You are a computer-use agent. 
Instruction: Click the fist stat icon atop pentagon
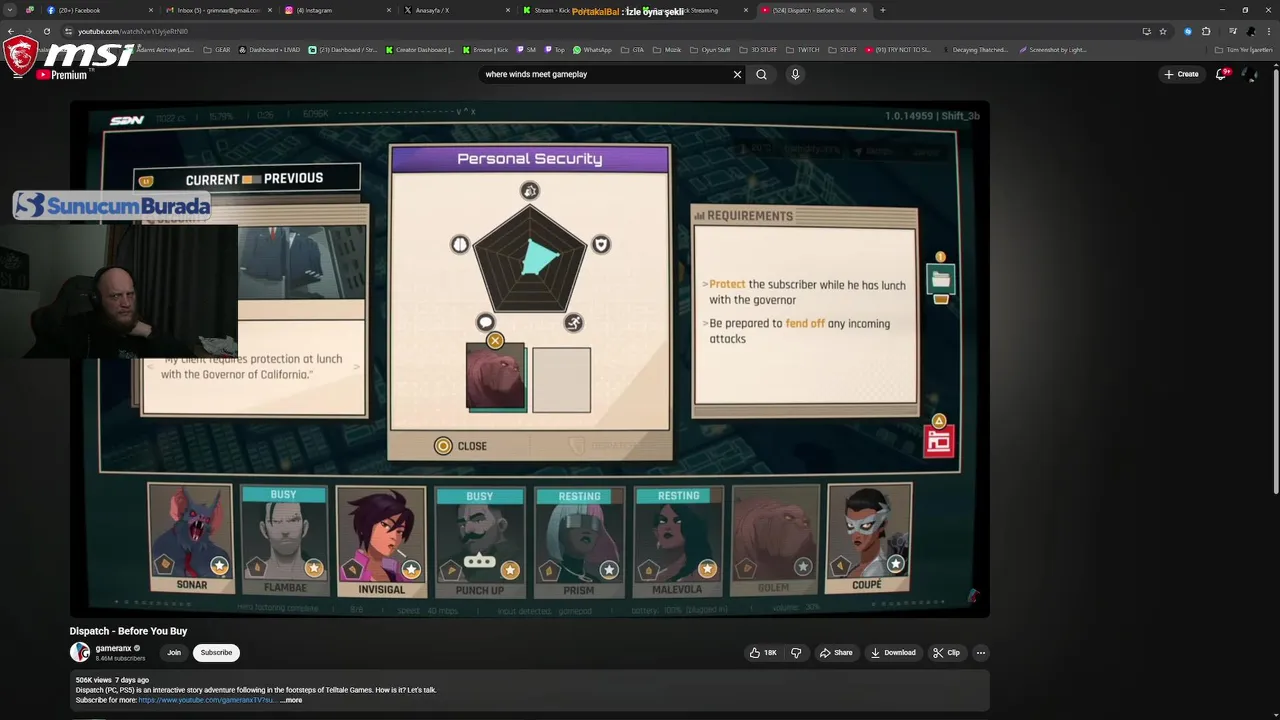530,190
